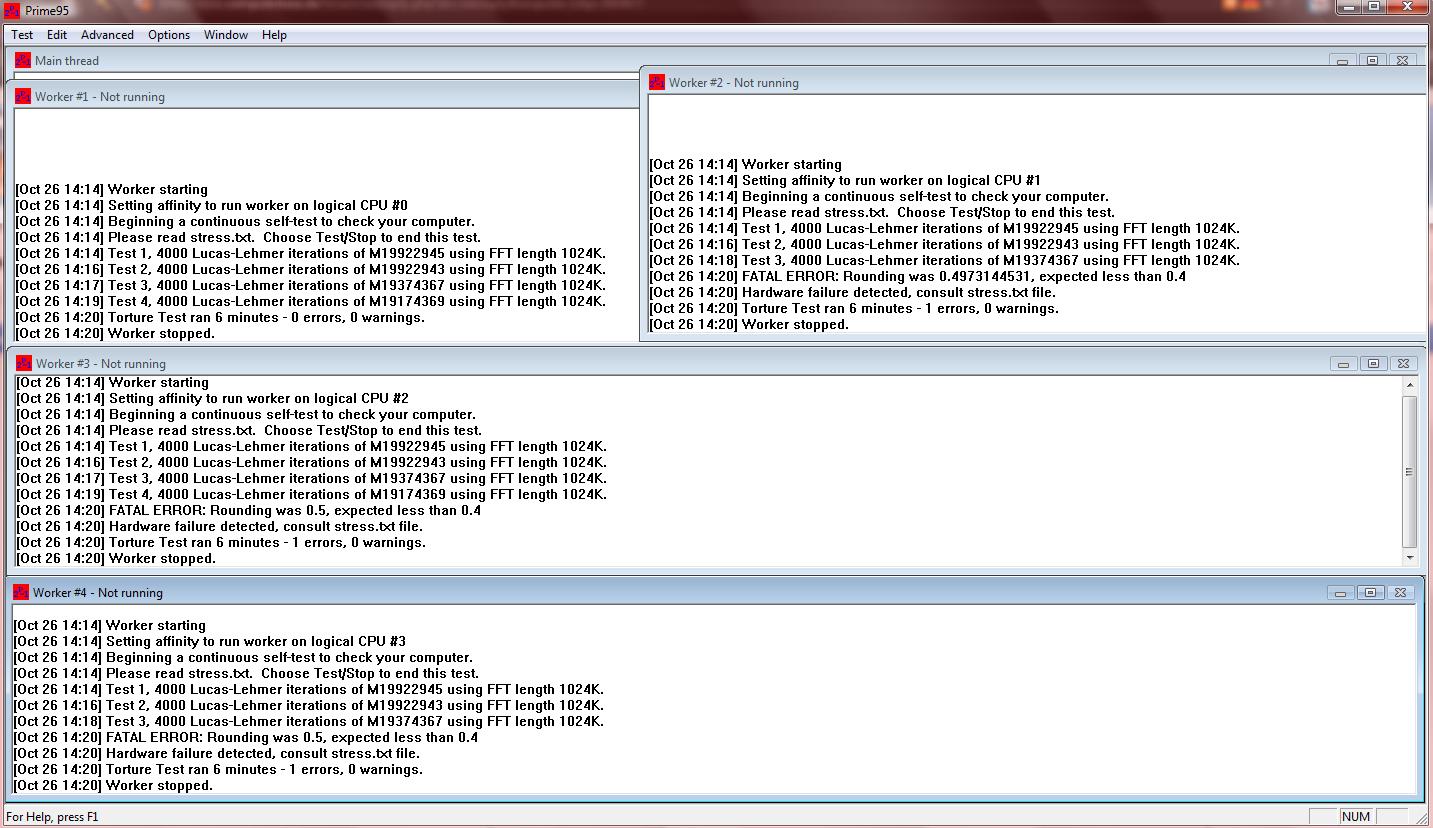Click Worker #2 'Hardware failure detected' line
This screenshot has height=828, width=1433.
pos(852,292)
